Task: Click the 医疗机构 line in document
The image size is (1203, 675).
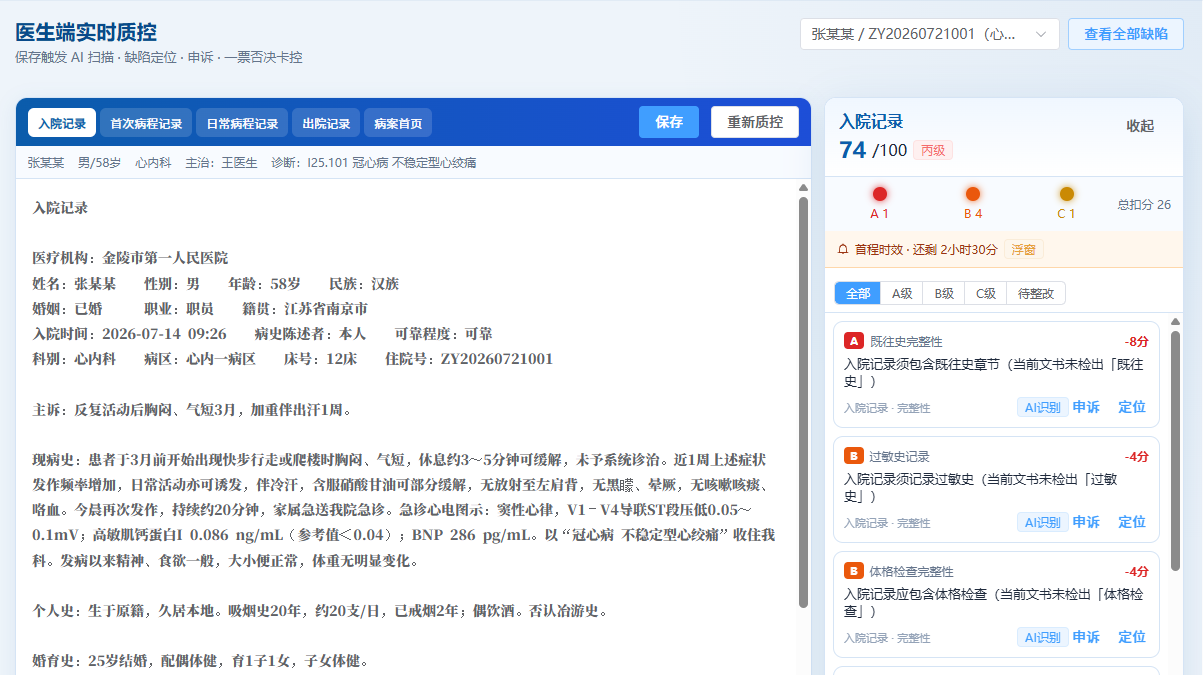Action: [130, 258]
